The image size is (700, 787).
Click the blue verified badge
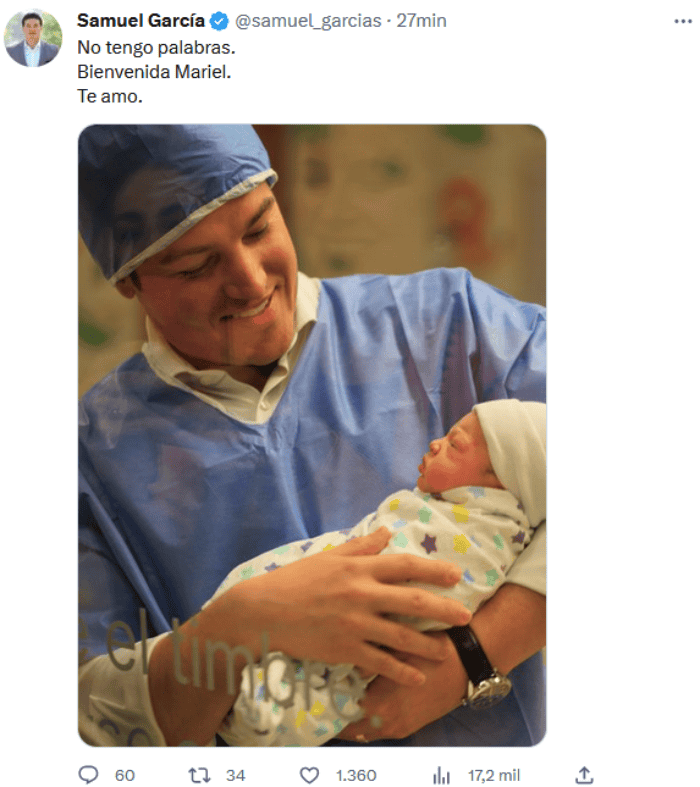(x=219, y=21)
